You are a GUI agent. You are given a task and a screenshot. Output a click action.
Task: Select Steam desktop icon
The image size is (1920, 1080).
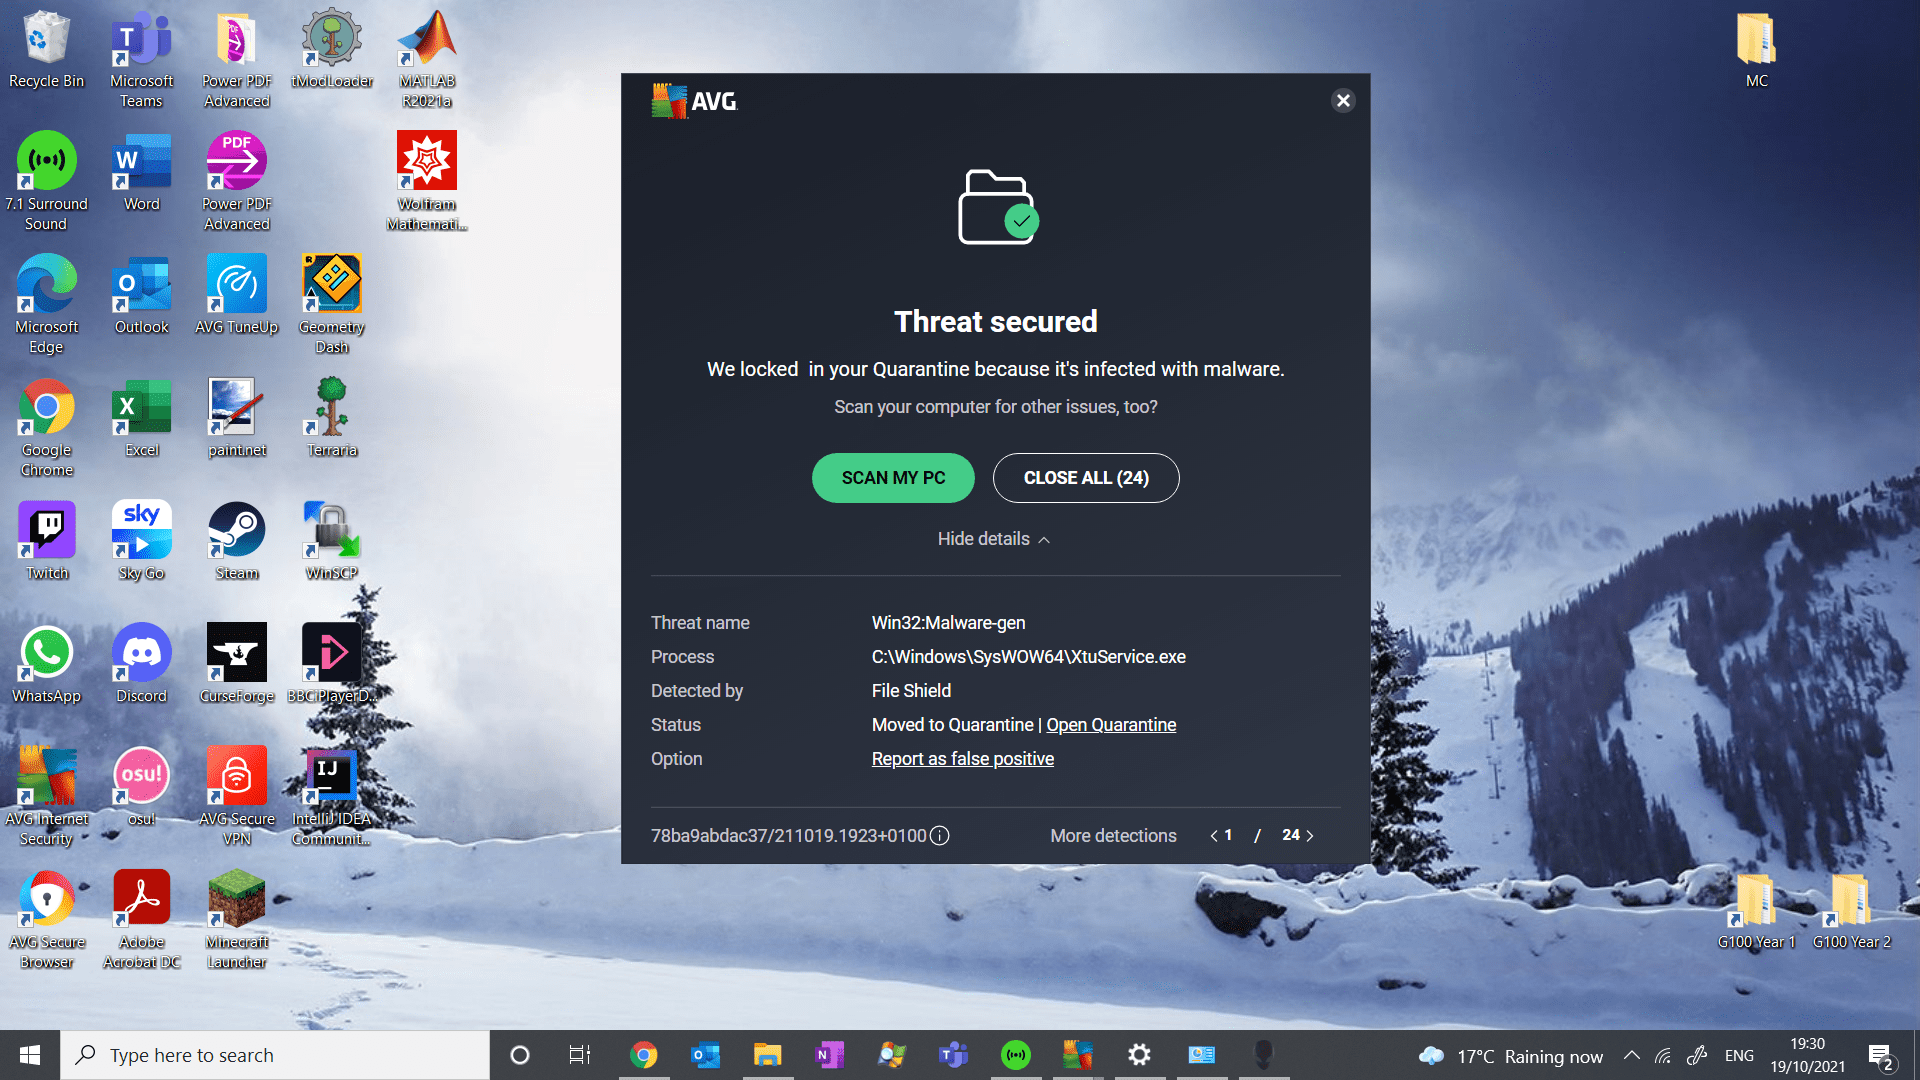pos(237,541)
